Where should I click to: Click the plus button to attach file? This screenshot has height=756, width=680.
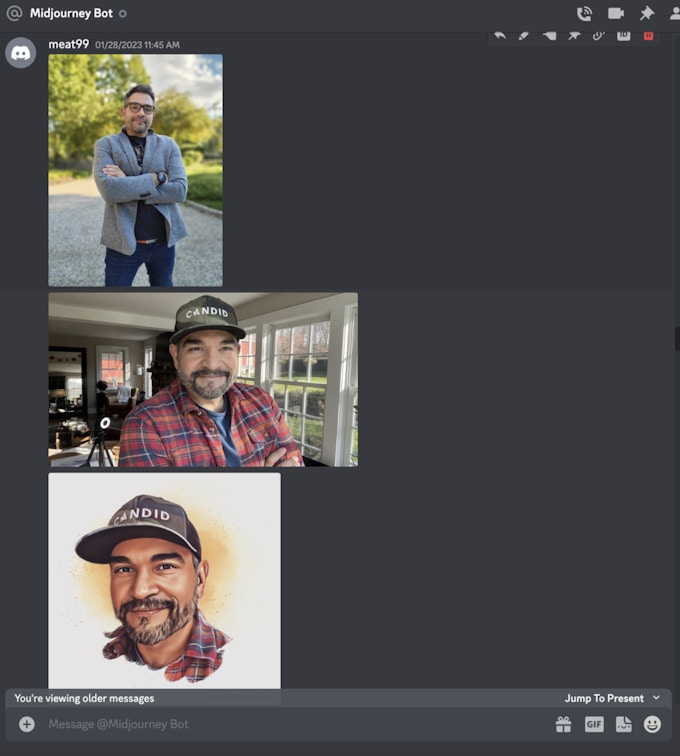point(27,724)
